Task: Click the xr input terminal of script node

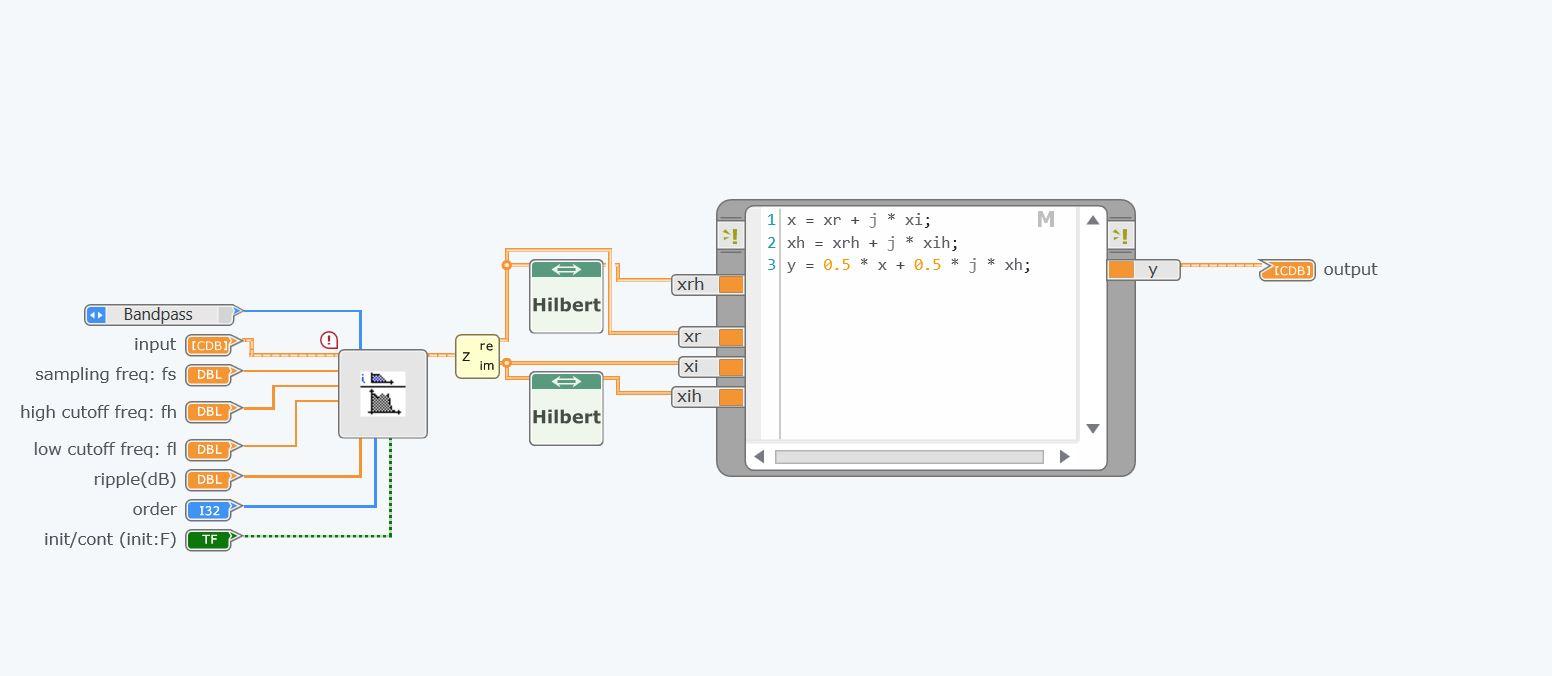Action: click(x=712, y=337)
